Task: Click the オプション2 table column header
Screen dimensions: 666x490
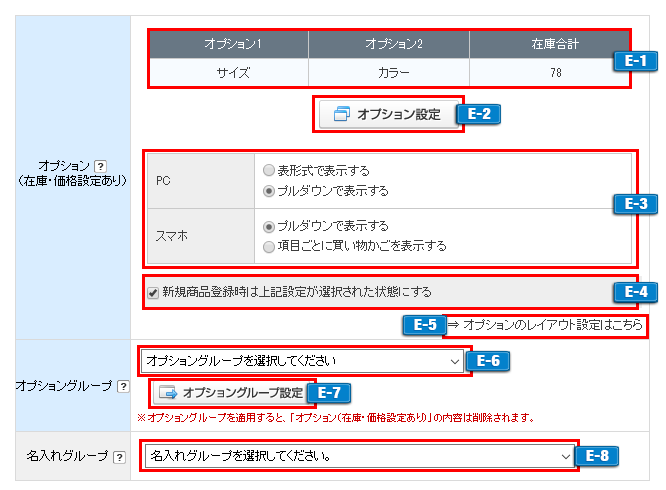Action: (x=387, y=45)
